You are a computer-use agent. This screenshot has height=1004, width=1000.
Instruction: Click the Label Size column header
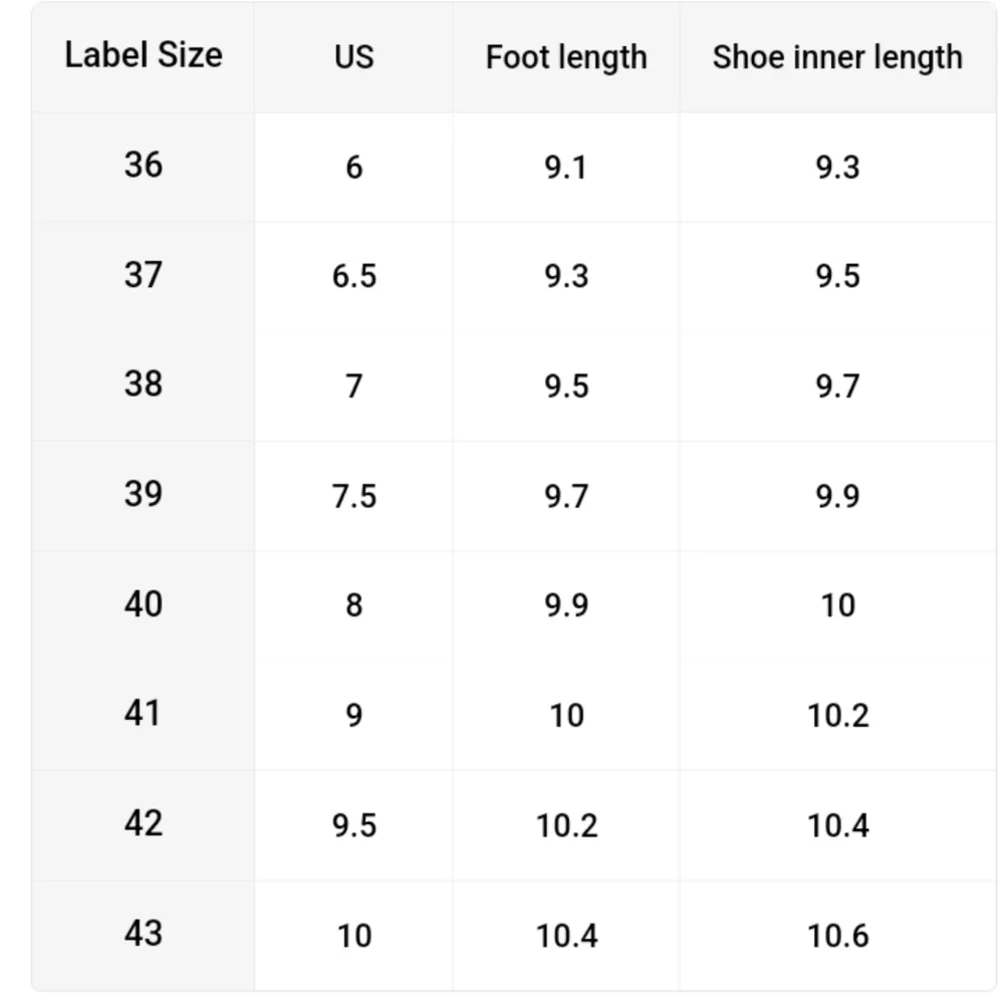143,56
